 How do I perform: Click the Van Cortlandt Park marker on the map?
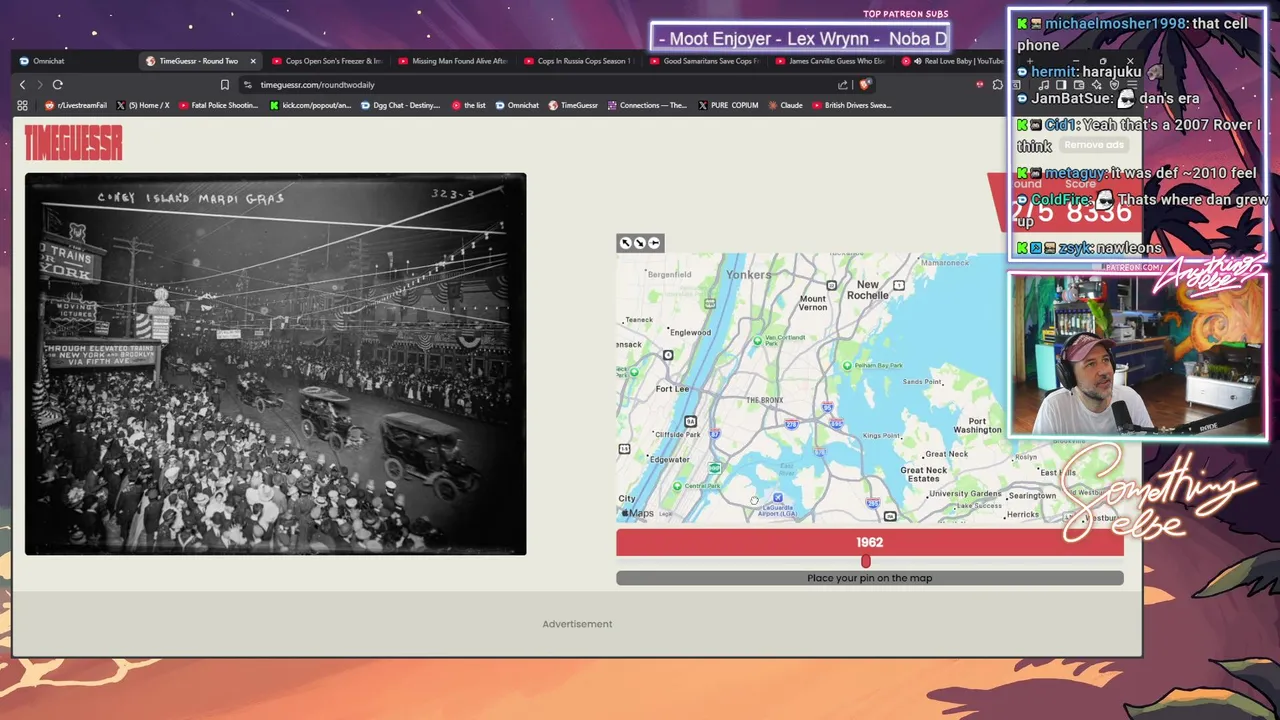[x=757, y=340]
